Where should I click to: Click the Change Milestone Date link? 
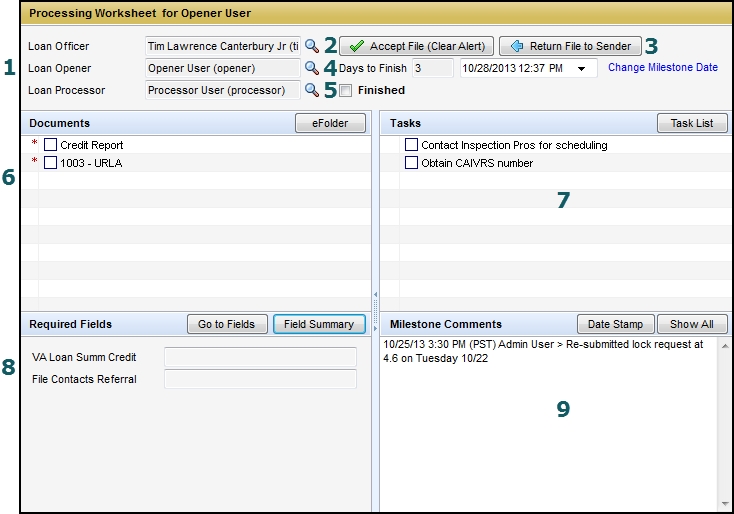tap(662, 68)
